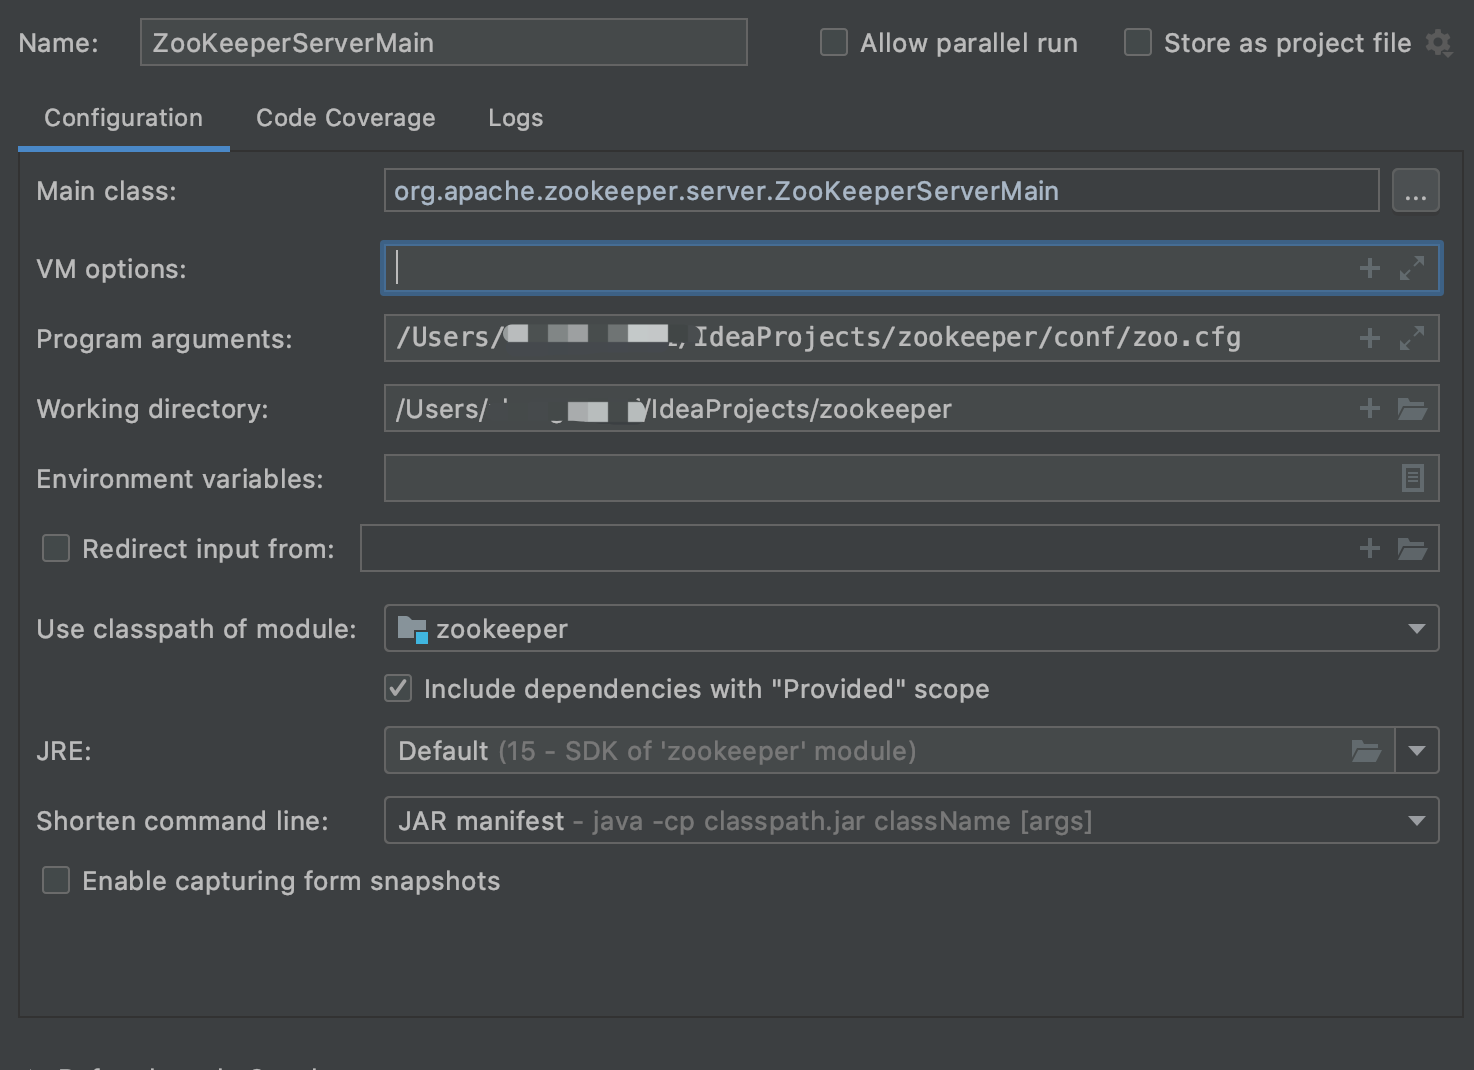Enable capturing form snapshots

(x=56, y=880)
